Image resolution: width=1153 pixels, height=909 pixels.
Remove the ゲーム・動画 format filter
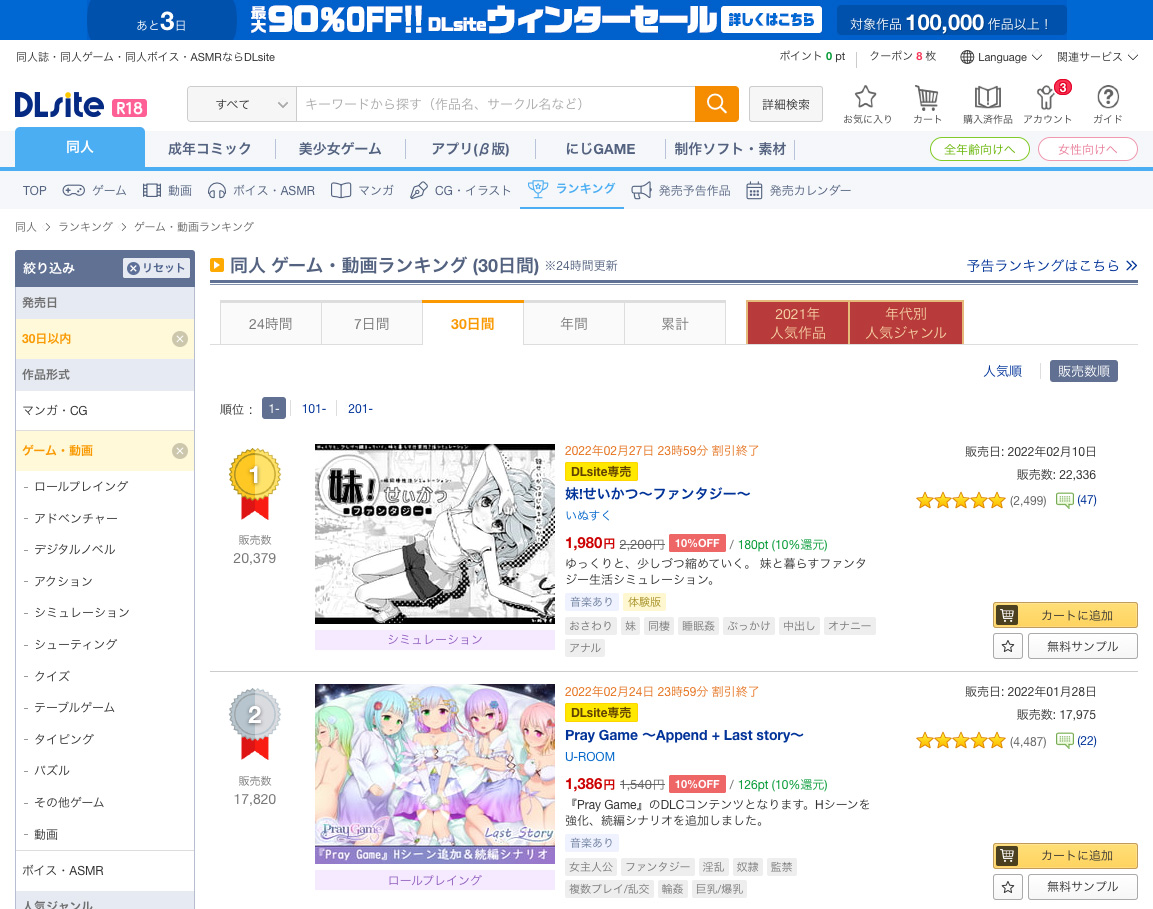point(180,451)
